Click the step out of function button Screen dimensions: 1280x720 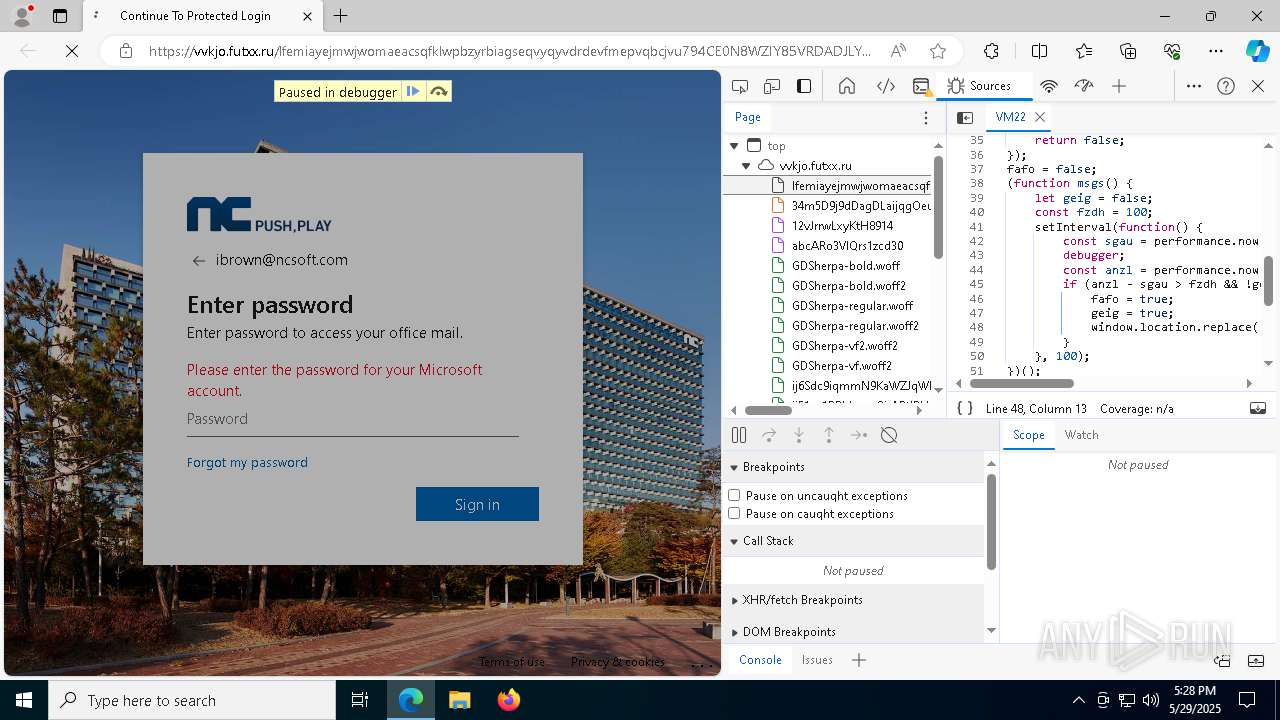[x=829, y=435]
